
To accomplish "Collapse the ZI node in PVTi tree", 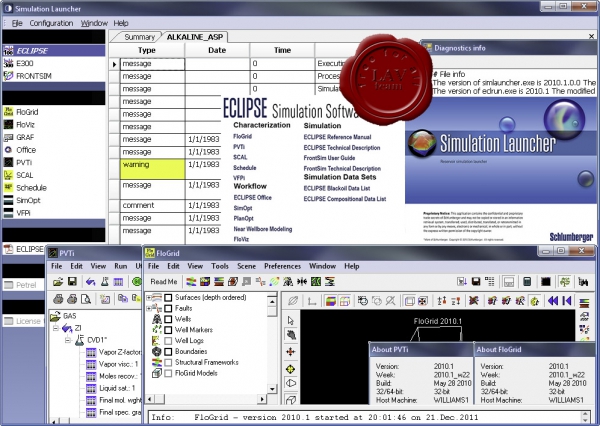I will 56,328.
